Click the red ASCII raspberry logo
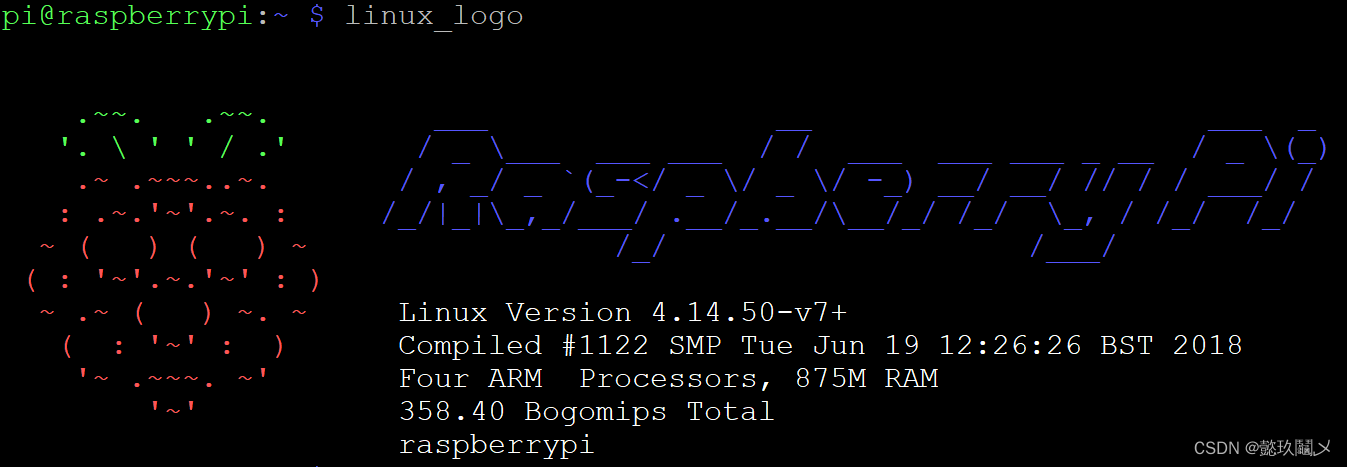This screenshot has height=467, width=1347. 172,296
